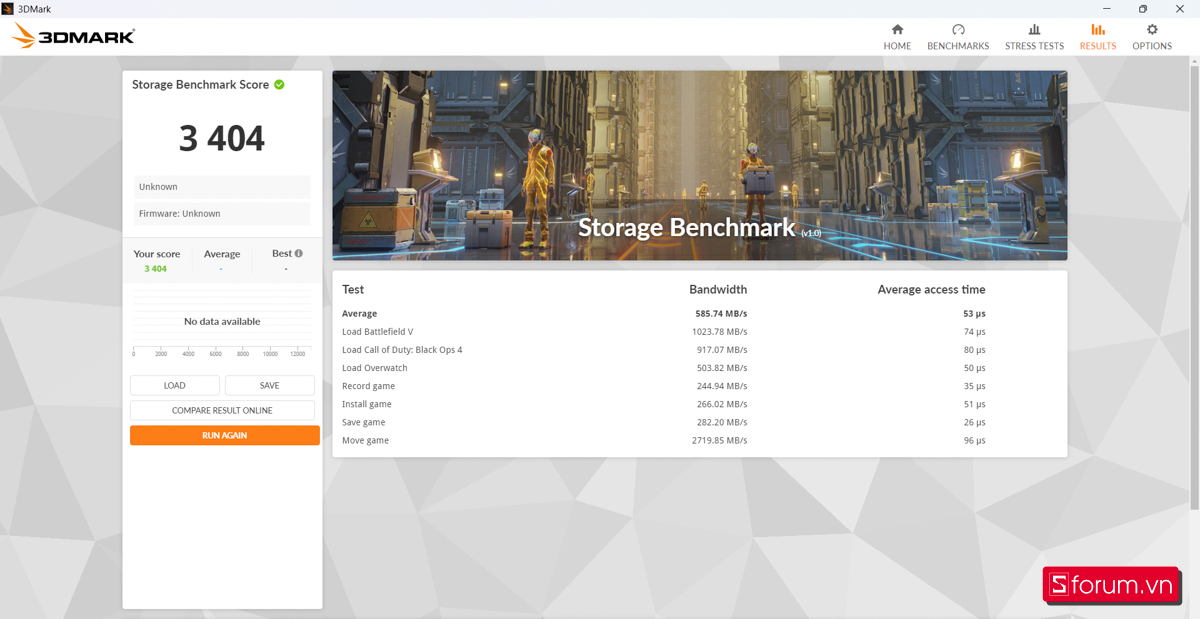Click the 3DMark logo in header

[x=73, y=37]
